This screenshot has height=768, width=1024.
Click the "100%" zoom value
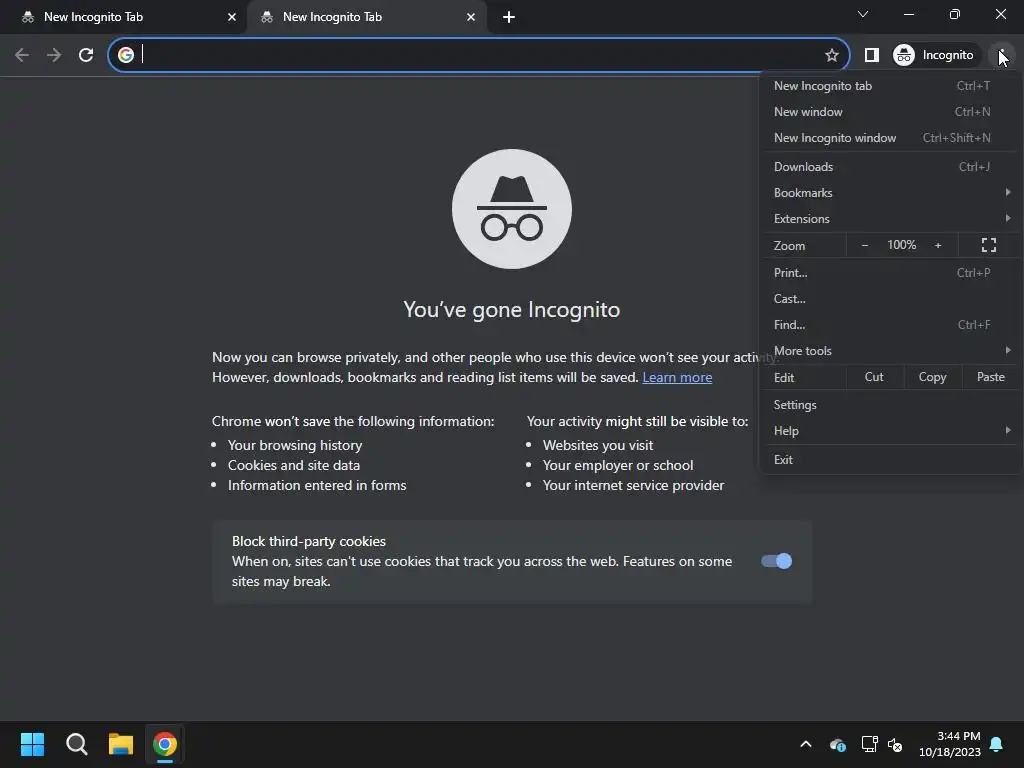901,245
